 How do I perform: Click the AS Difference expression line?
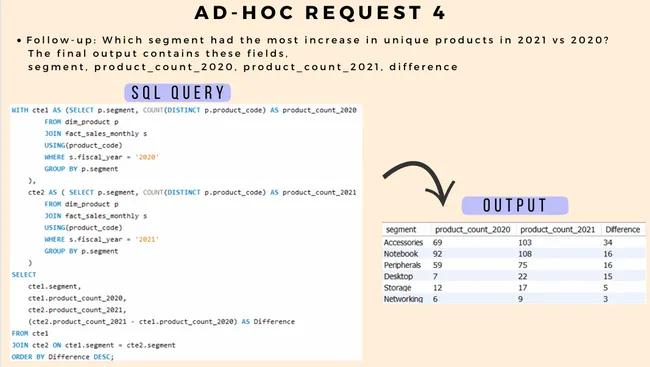coord(161,321)
